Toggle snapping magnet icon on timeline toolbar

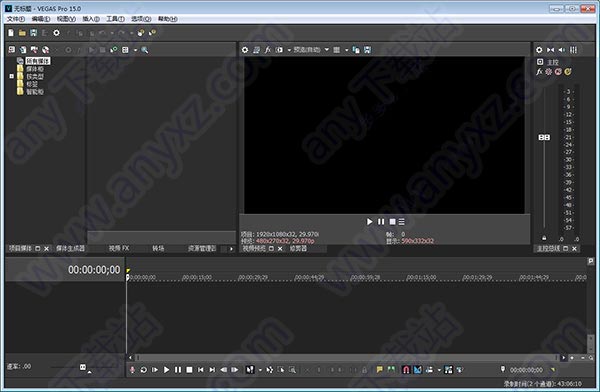(x=406, y=369)
